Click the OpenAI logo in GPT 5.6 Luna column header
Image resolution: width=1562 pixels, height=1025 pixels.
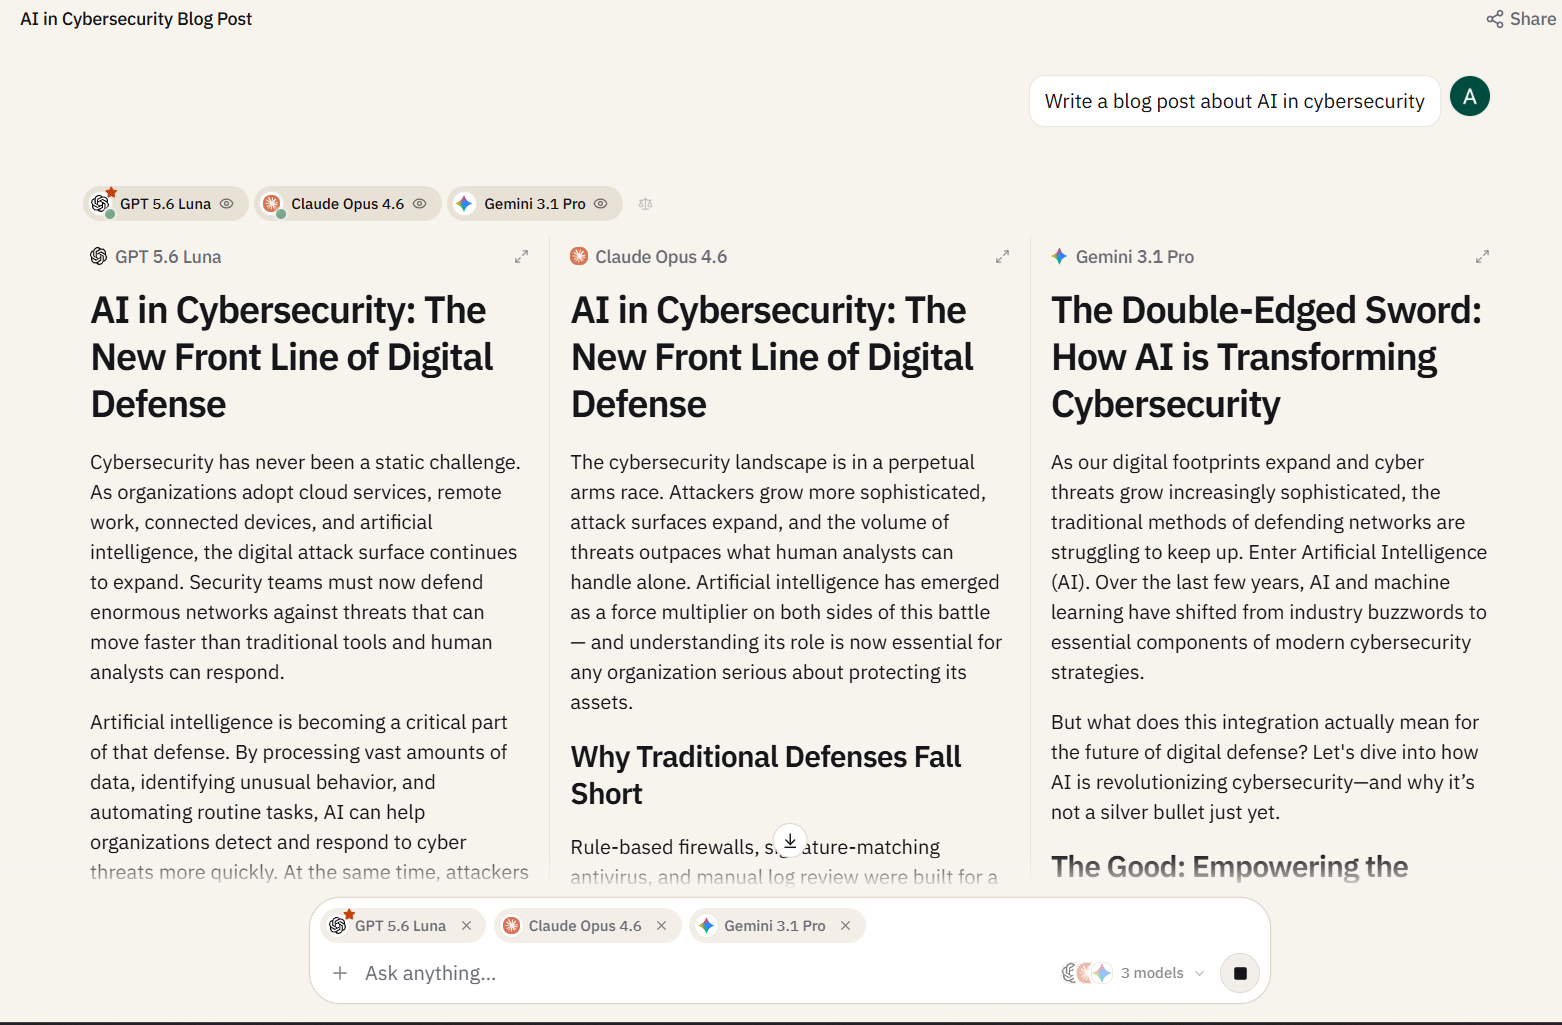[x=99, y=257]
